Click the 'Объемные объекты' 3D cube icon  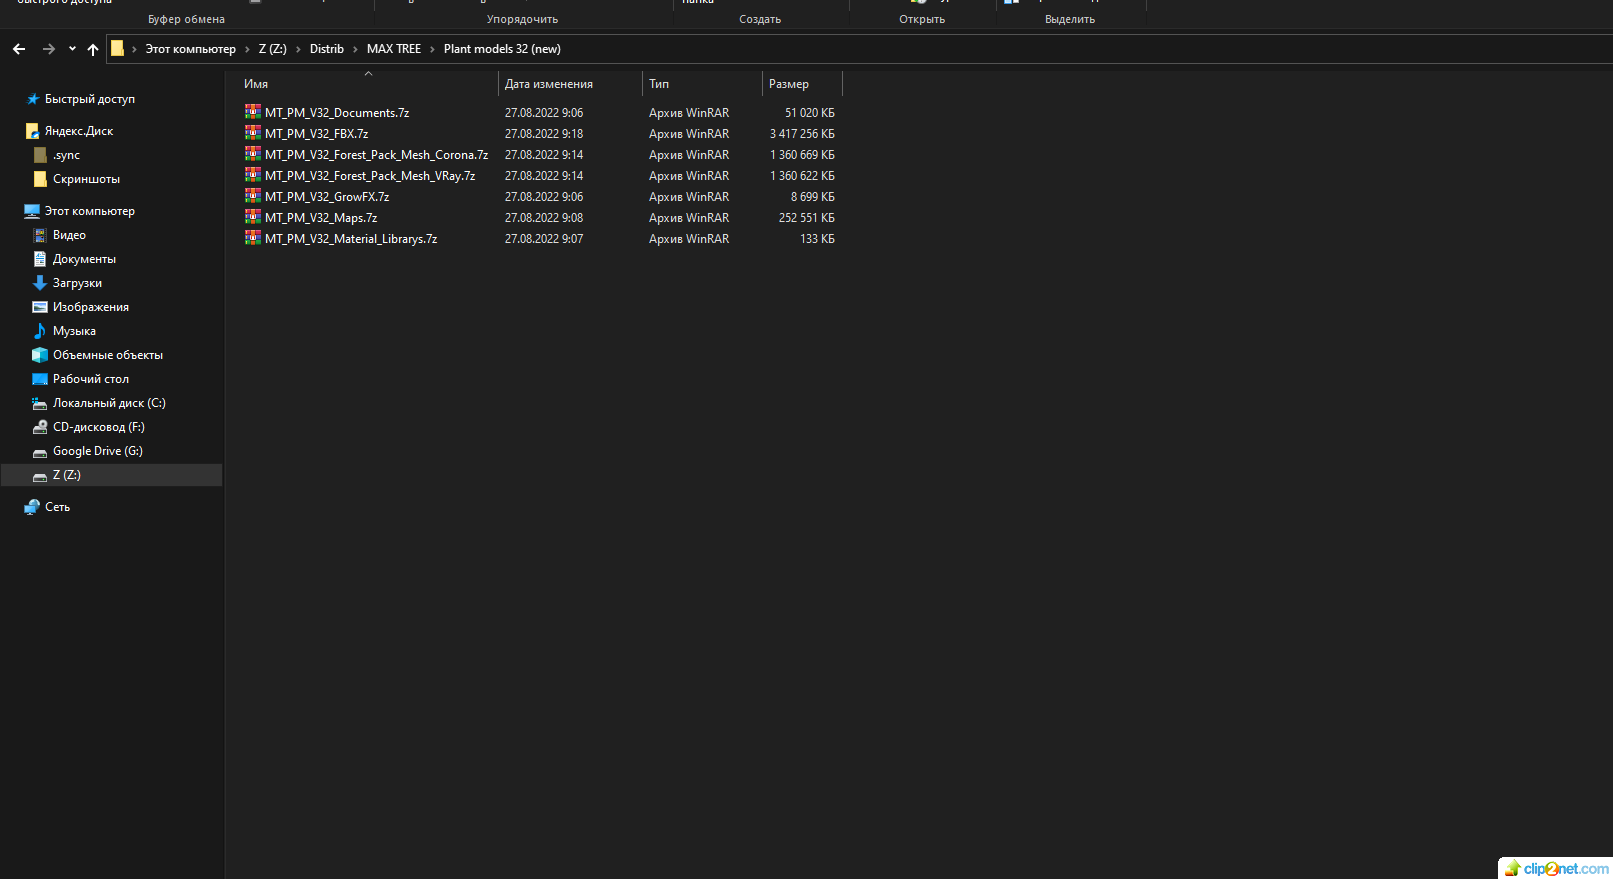(40, 355)
